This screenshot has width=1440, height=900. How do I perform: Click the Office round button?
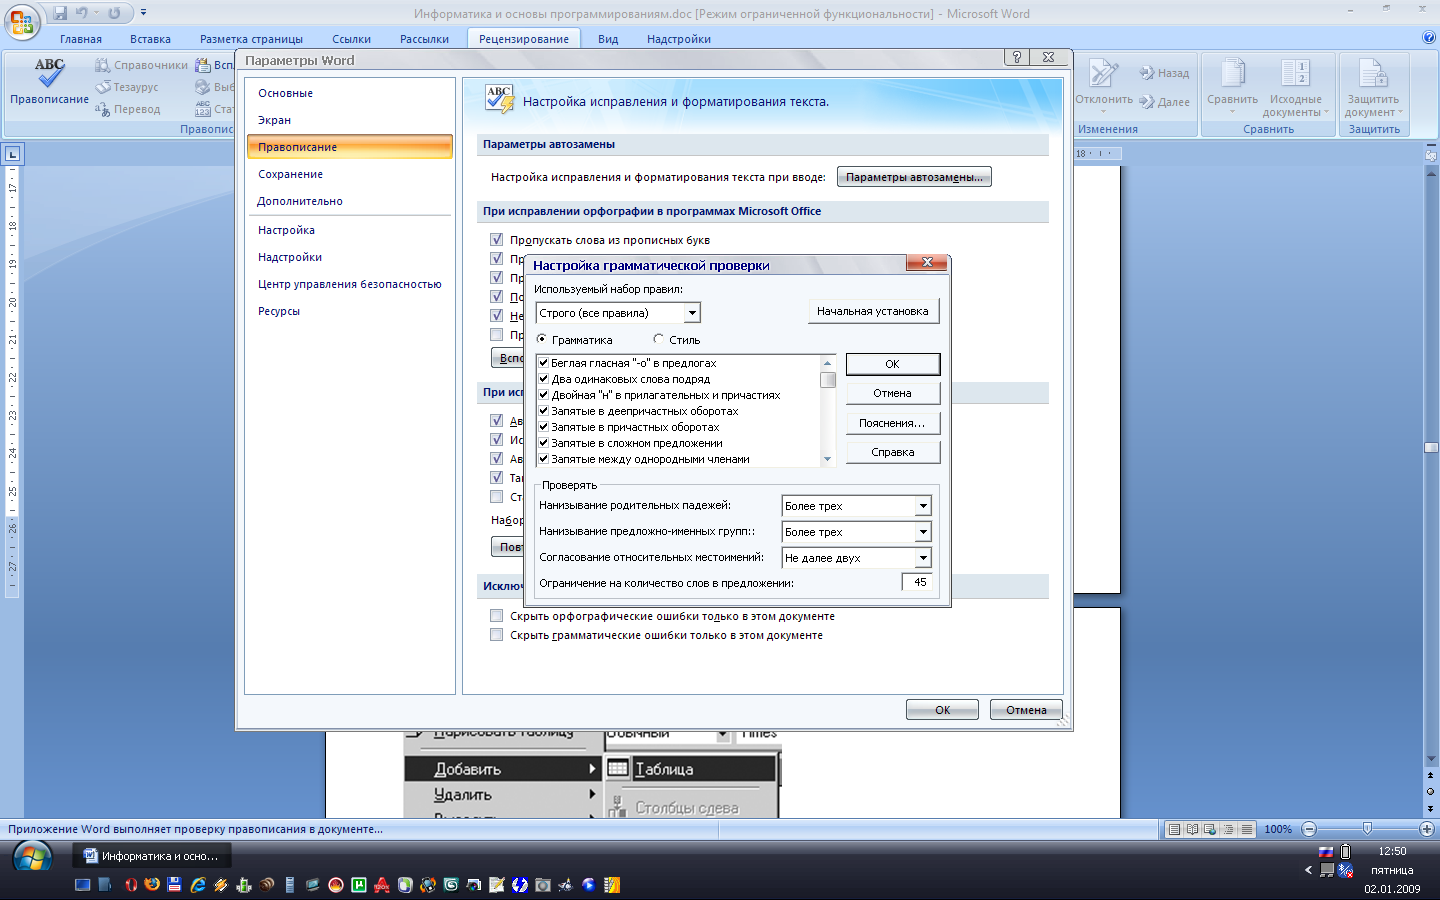pos(22,21)
